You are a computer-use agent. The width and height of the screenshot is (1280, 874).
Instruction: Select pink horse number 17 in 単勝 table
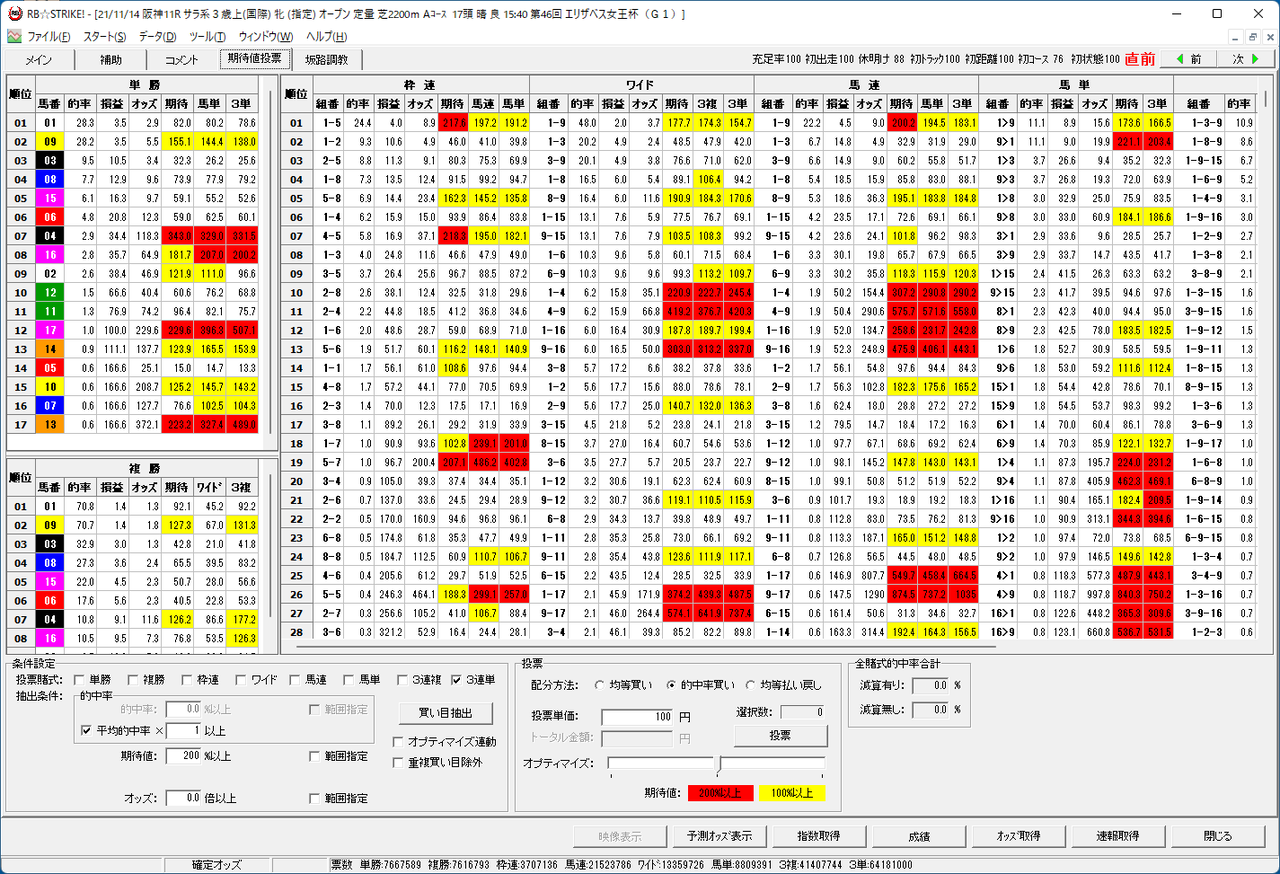(49, 329)
